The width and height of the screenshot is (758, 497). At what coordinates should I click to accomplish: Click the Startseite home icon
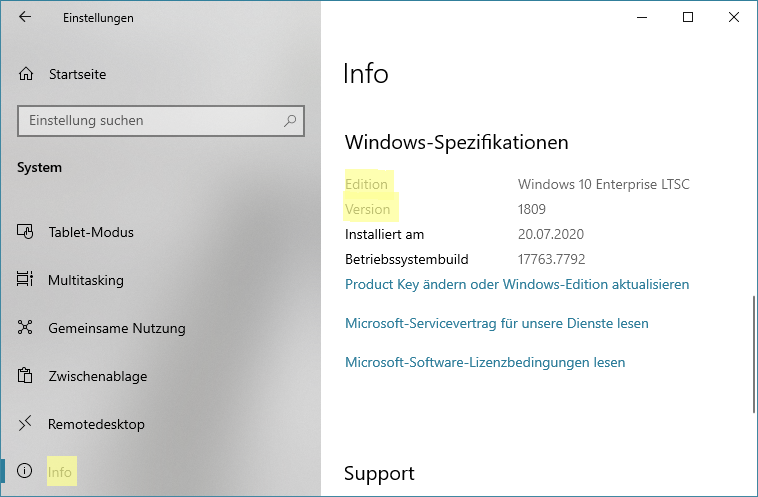coord(26,74)
